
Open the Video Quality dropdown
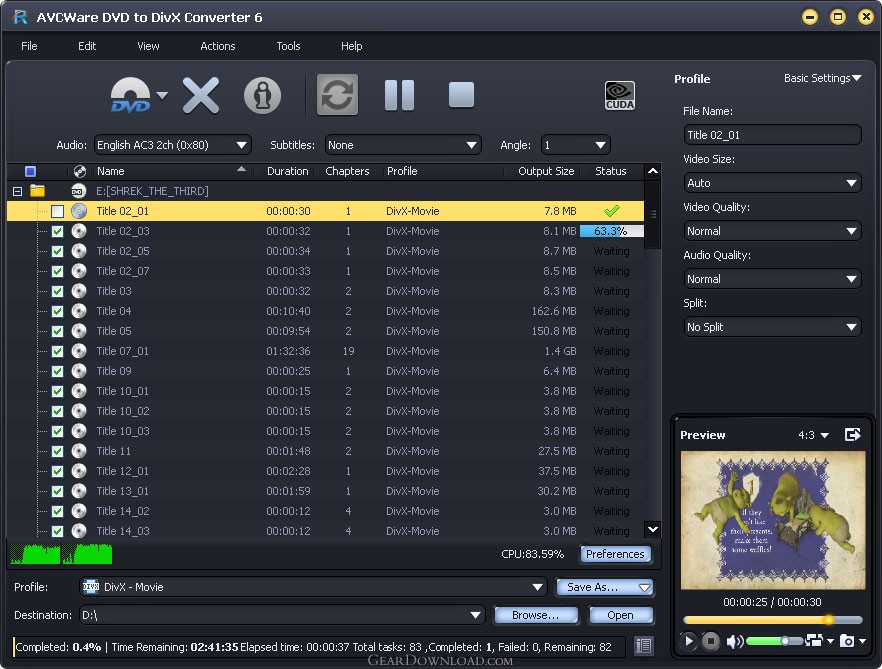[772, 231]
